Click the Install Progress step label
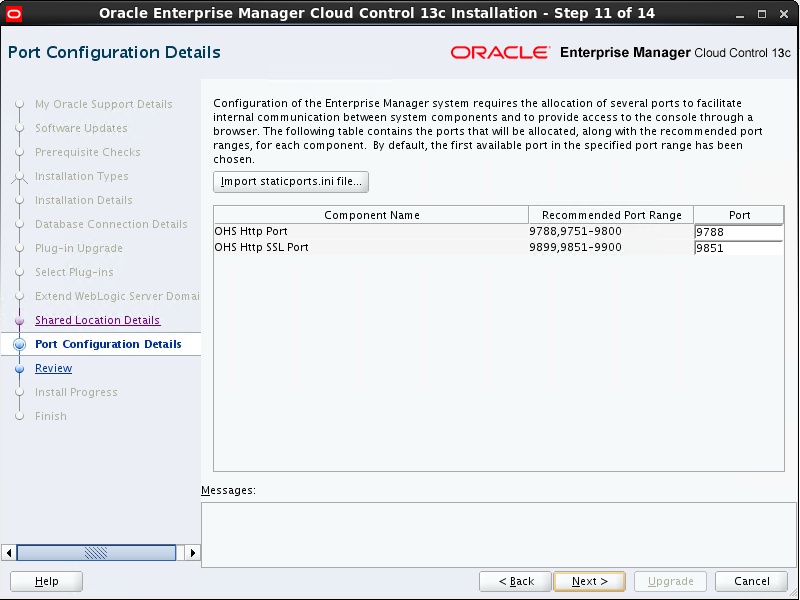This screenshot has width=800, height=600. tap(76, 392)
